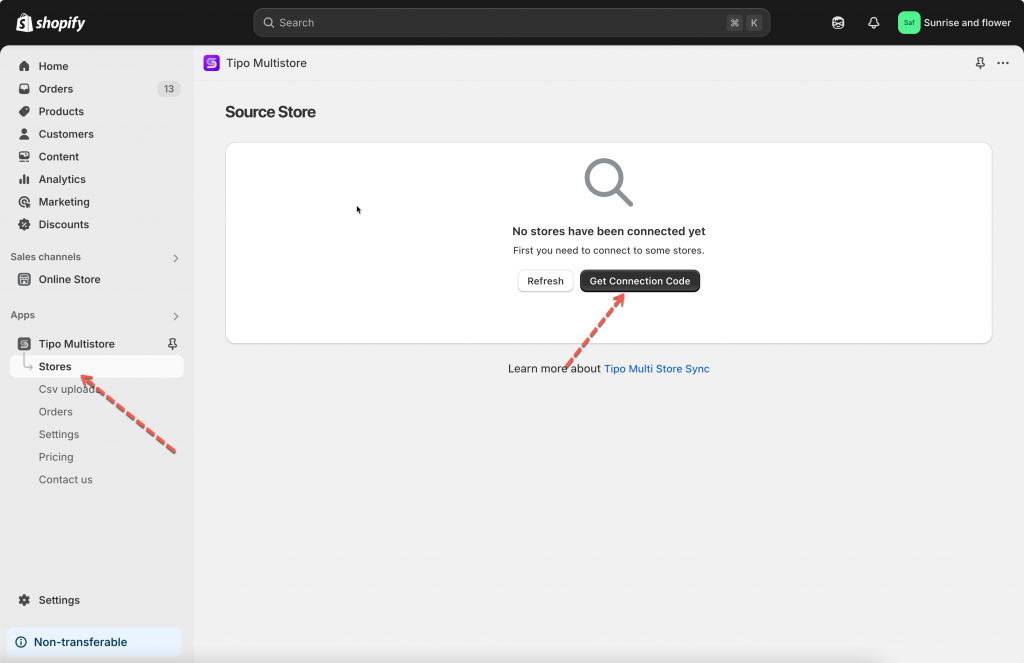Click the Refresh button
Viewport: 1024px width, 663px height.
point(545,281)
